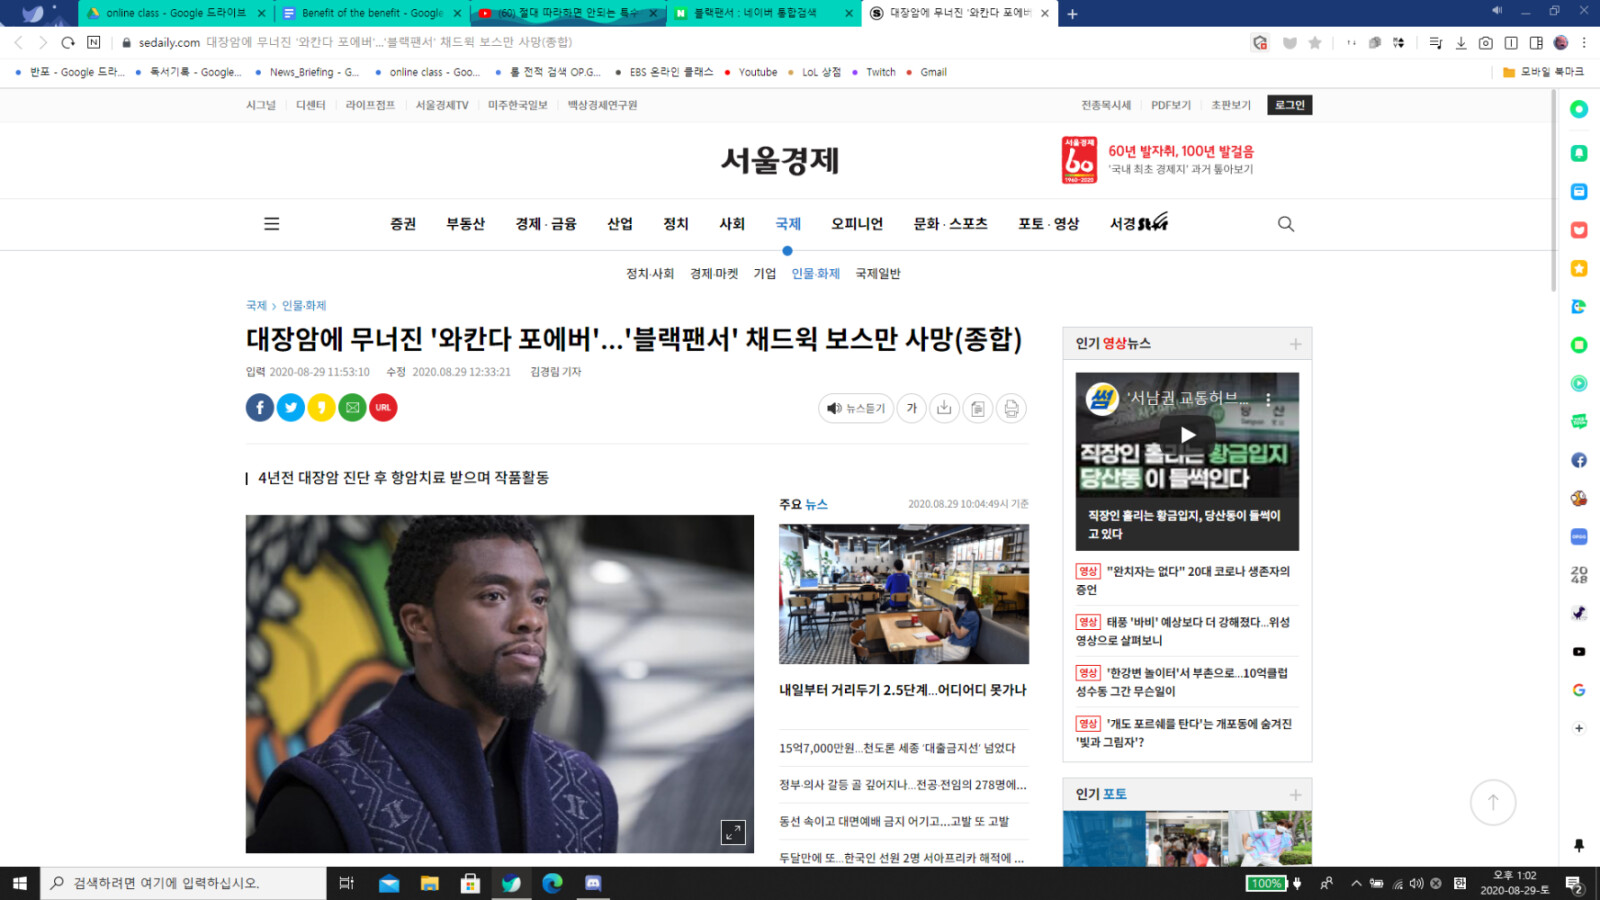This screenshot has width=1600, height=900.
Task: Click the red URL copy icon
Action: coord(383,407)
